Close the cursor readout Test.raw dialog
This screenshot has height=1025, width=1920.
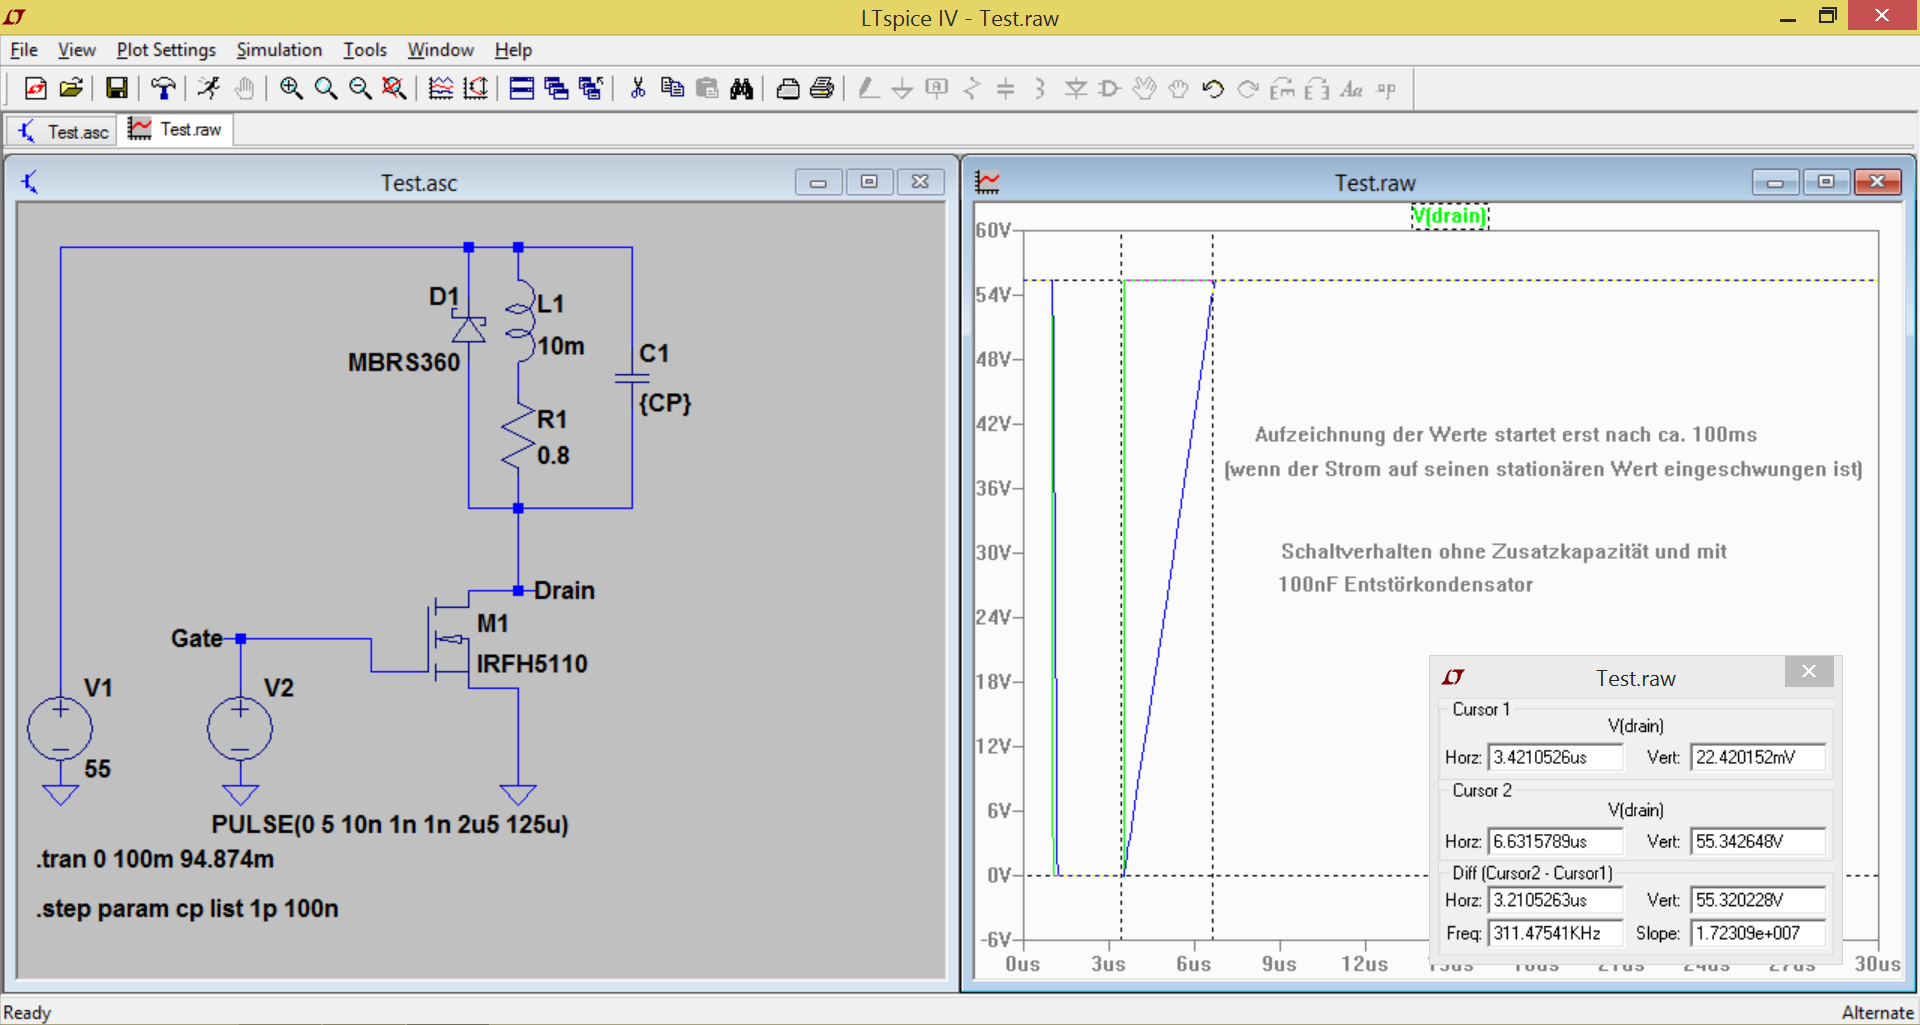coord(1809,672)
